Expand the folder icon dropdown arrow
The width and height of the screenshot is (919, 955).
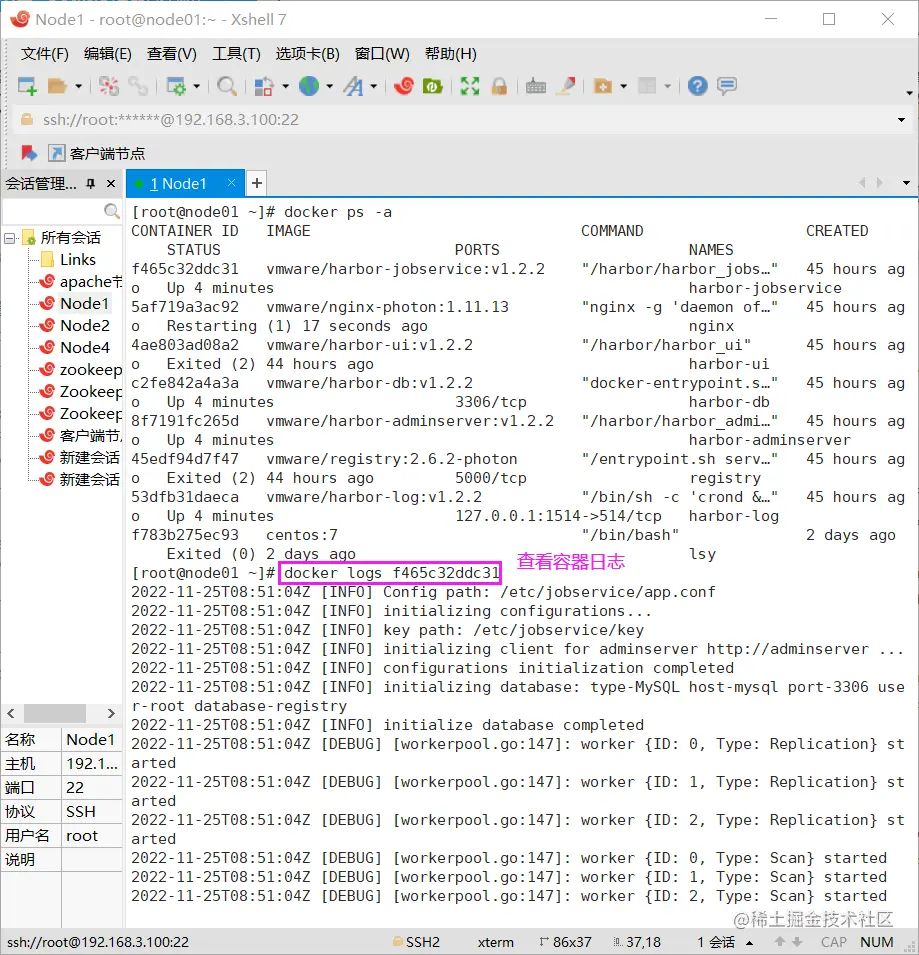coord(624,86)
